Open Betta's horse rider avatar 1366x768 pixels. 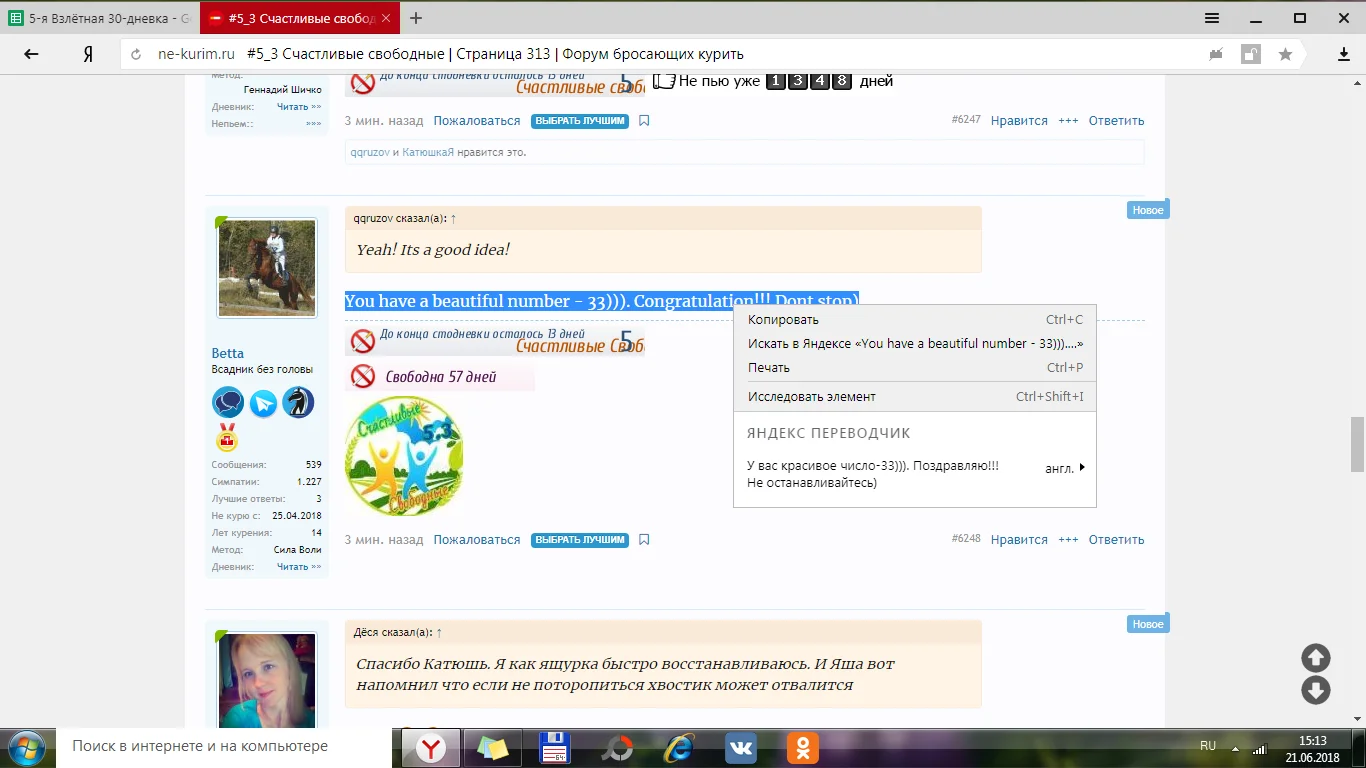pyautogui.click(x=267, y=268)
